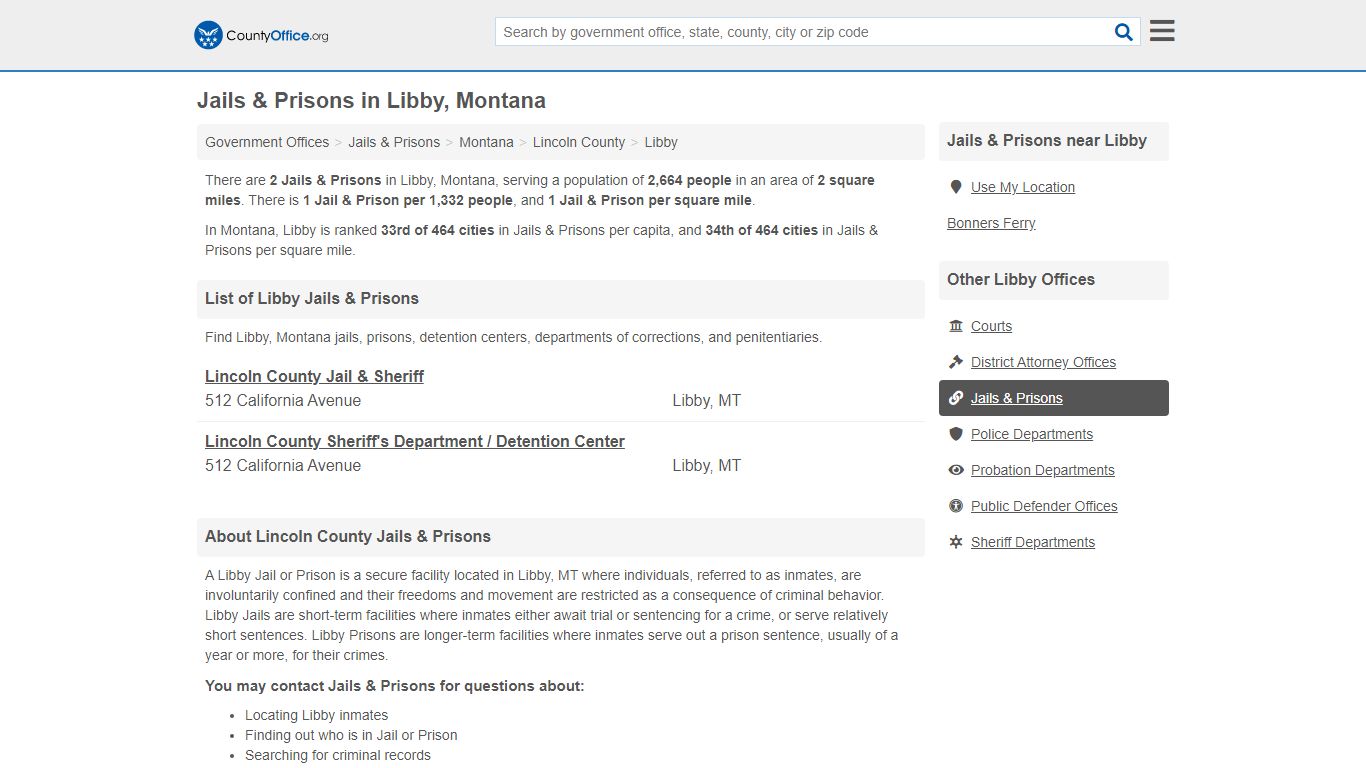The image size is (1366, 768).
Task: Open Jails & Prisons breadcrumb link
Action: pyautogui.click(x=394, y=142)
